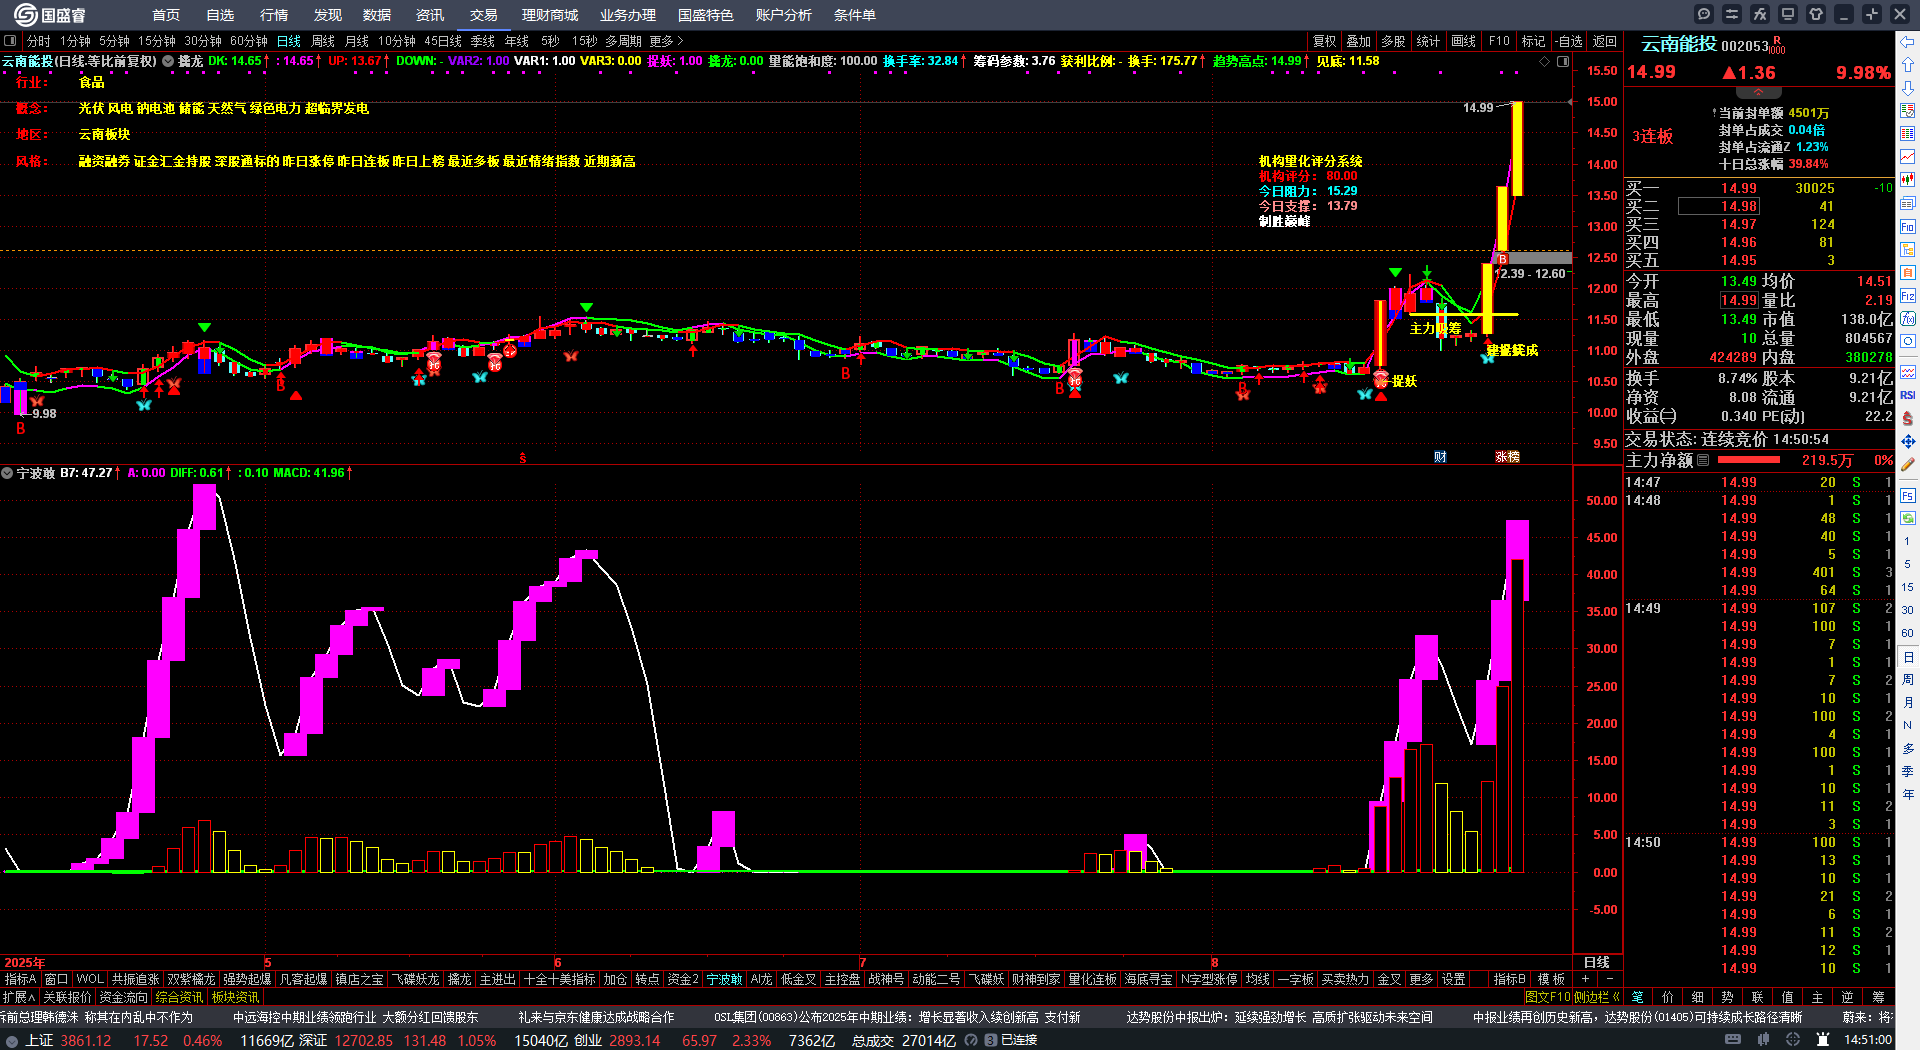Open the message chat icon in title bar
Screen dimensions: 1920x1050
(1704, 14)
